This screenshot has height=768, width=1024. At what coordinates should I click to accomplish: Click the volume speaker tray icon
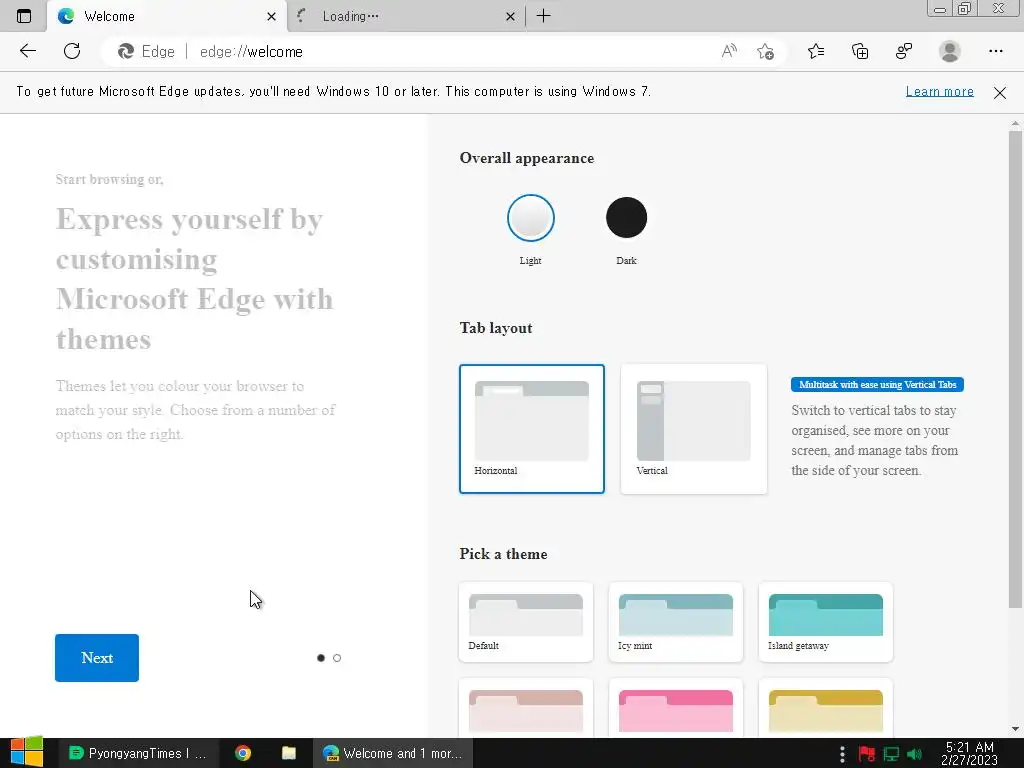click(914, 754)
